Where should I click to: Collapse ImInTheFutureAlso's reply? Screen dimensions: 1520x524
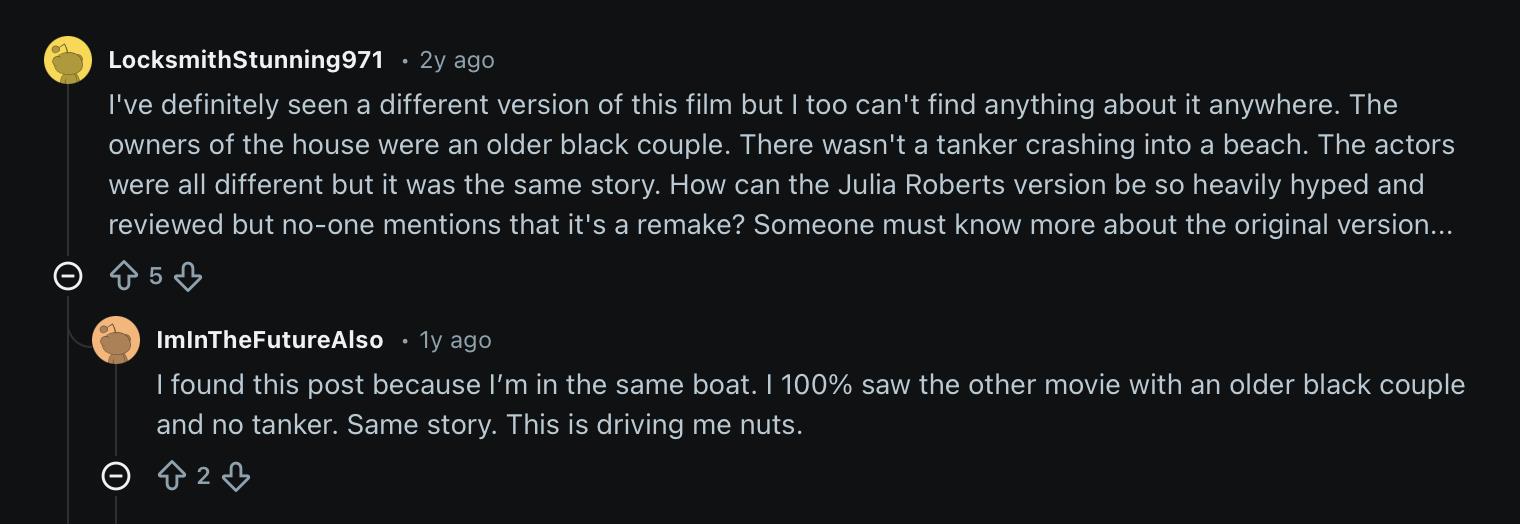pyautogui.click(x=116, y=476)
